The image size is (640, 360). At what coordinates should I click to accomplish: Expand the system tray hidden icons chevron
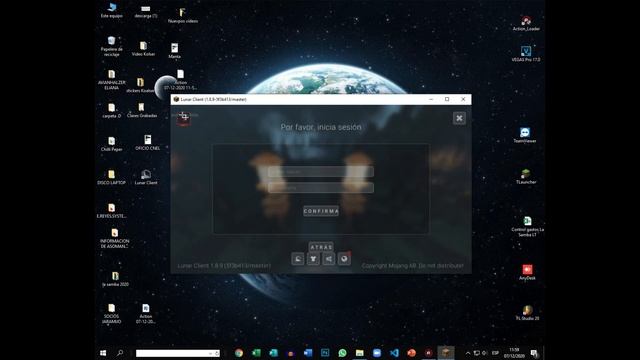pyautogui.click(x=468, y=353)
